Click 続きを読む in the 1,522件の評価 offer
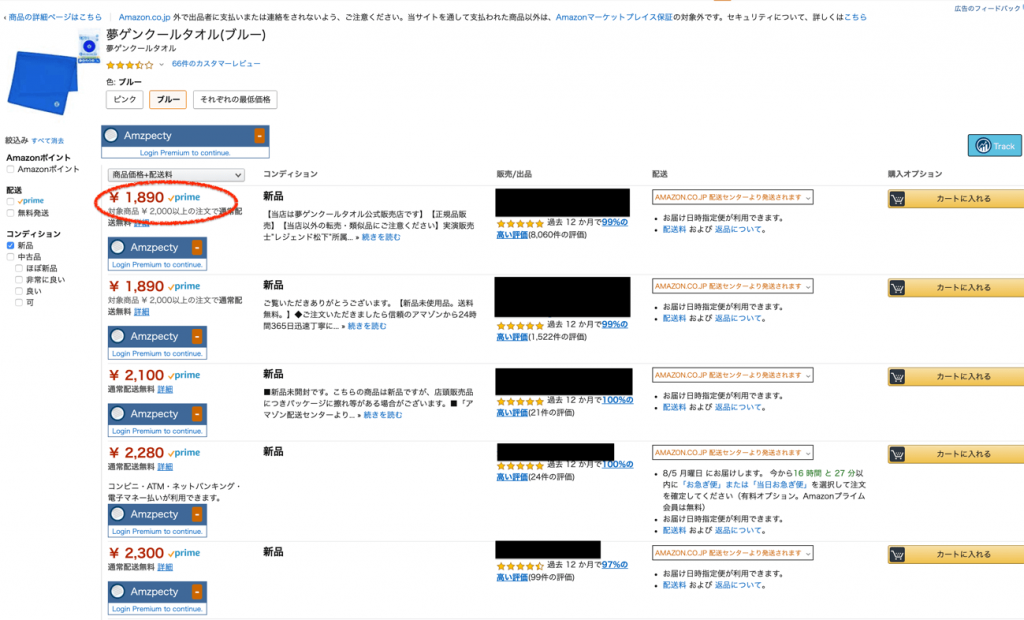Screen dimensions: 1024x620 [x=367, y=326]
